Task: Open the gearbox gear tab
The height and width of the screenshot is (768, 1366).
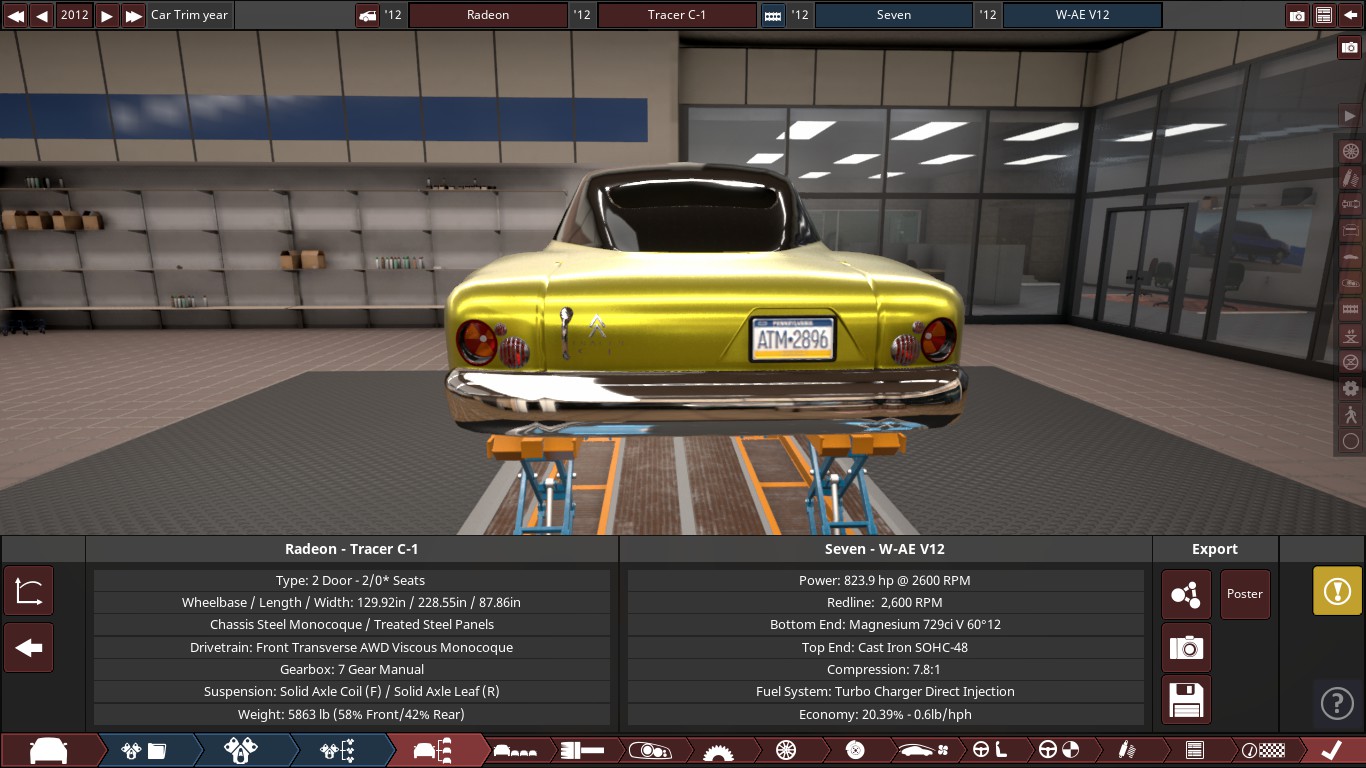Action: [718, 750]
